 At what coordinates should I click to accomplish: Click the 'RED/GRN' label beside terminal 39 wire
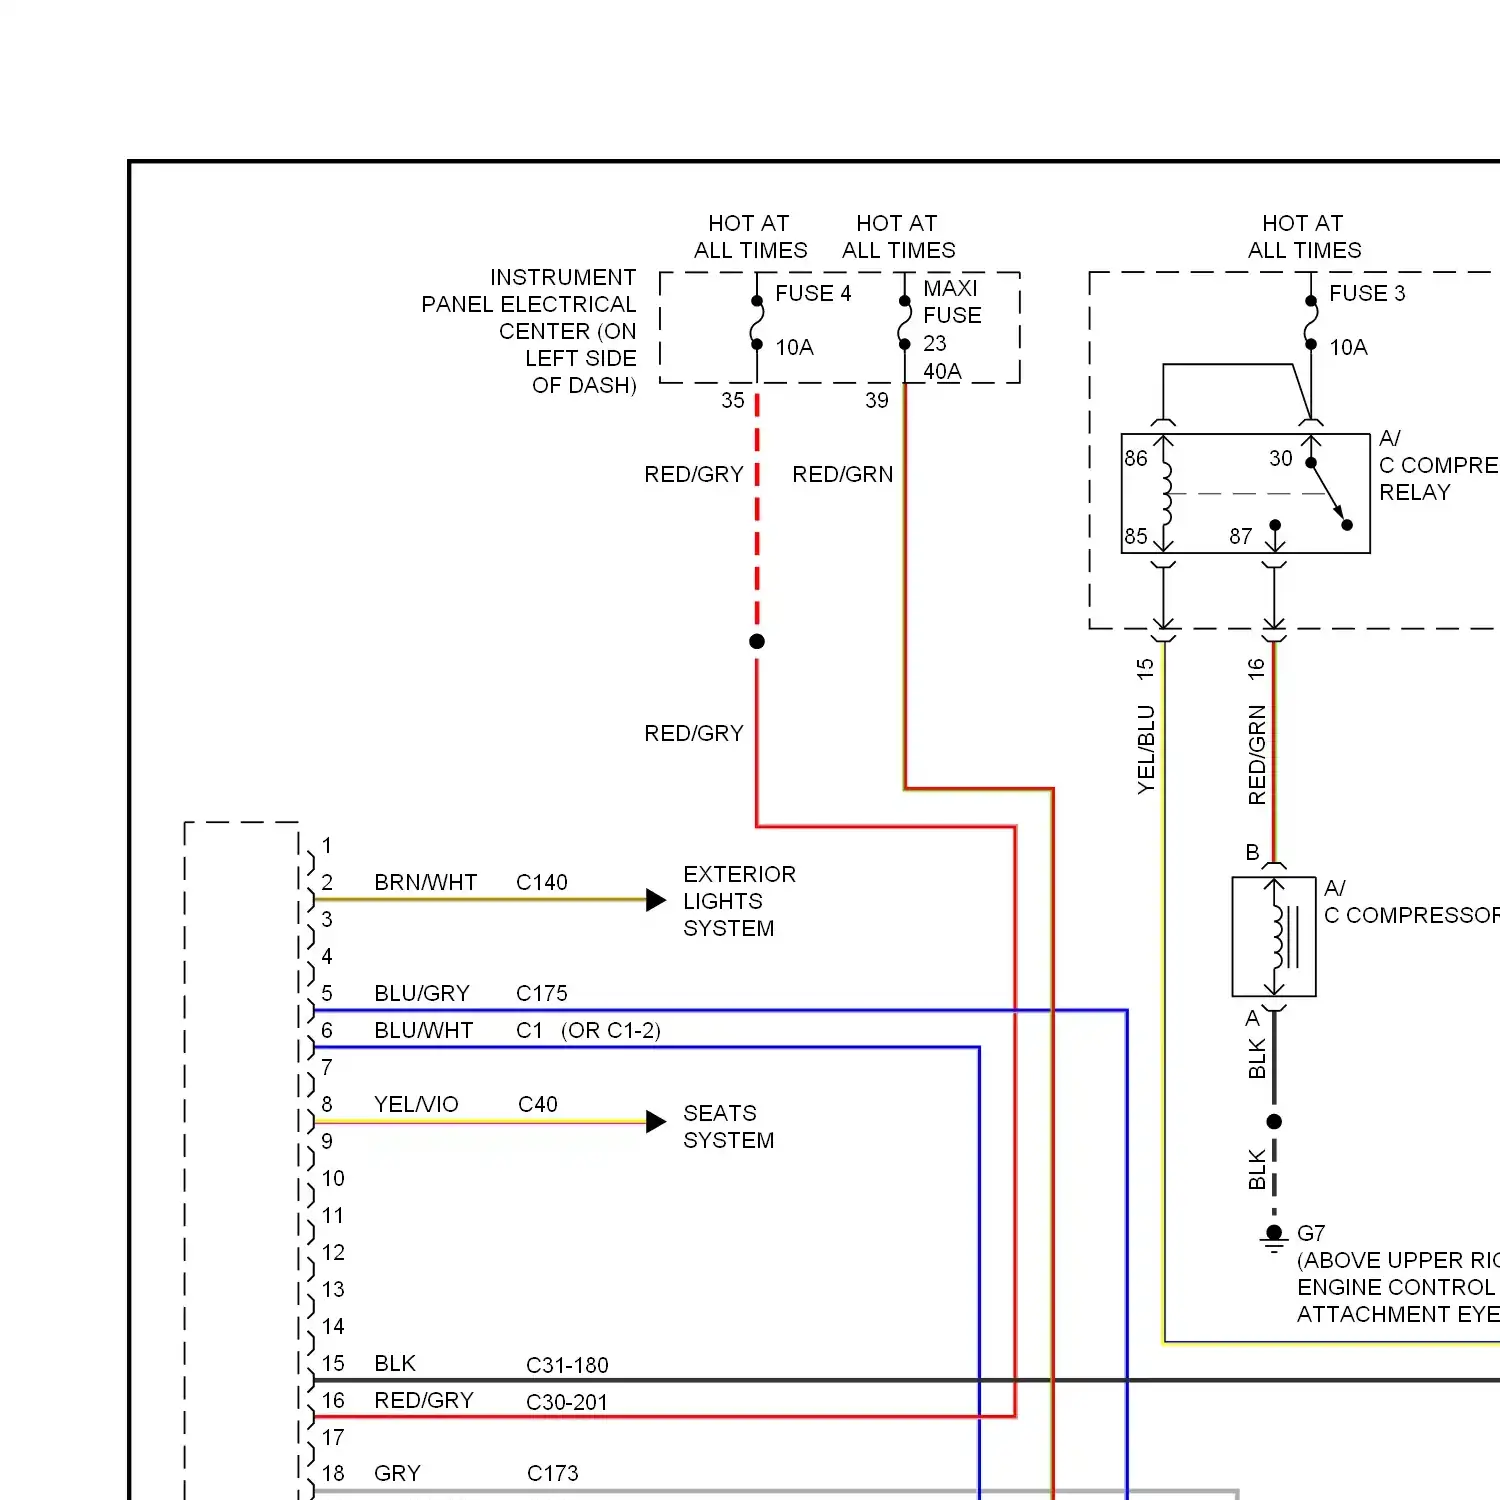(843, 474)
